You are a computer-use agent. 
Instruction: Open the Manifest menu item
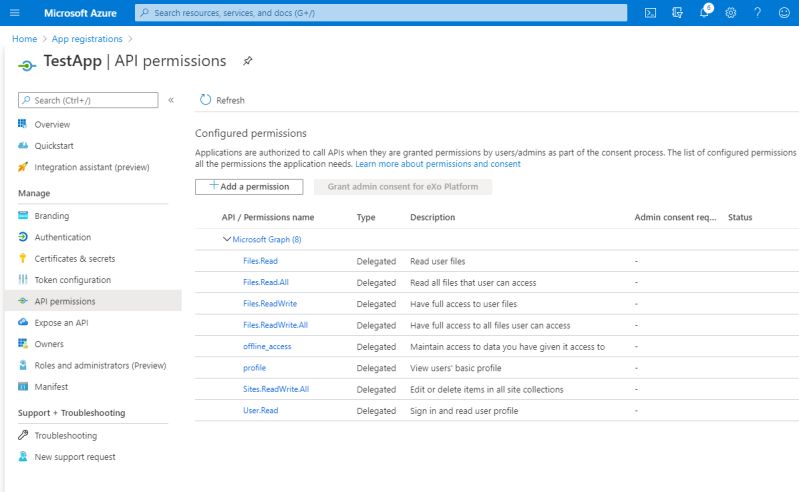tap(51, 387)
